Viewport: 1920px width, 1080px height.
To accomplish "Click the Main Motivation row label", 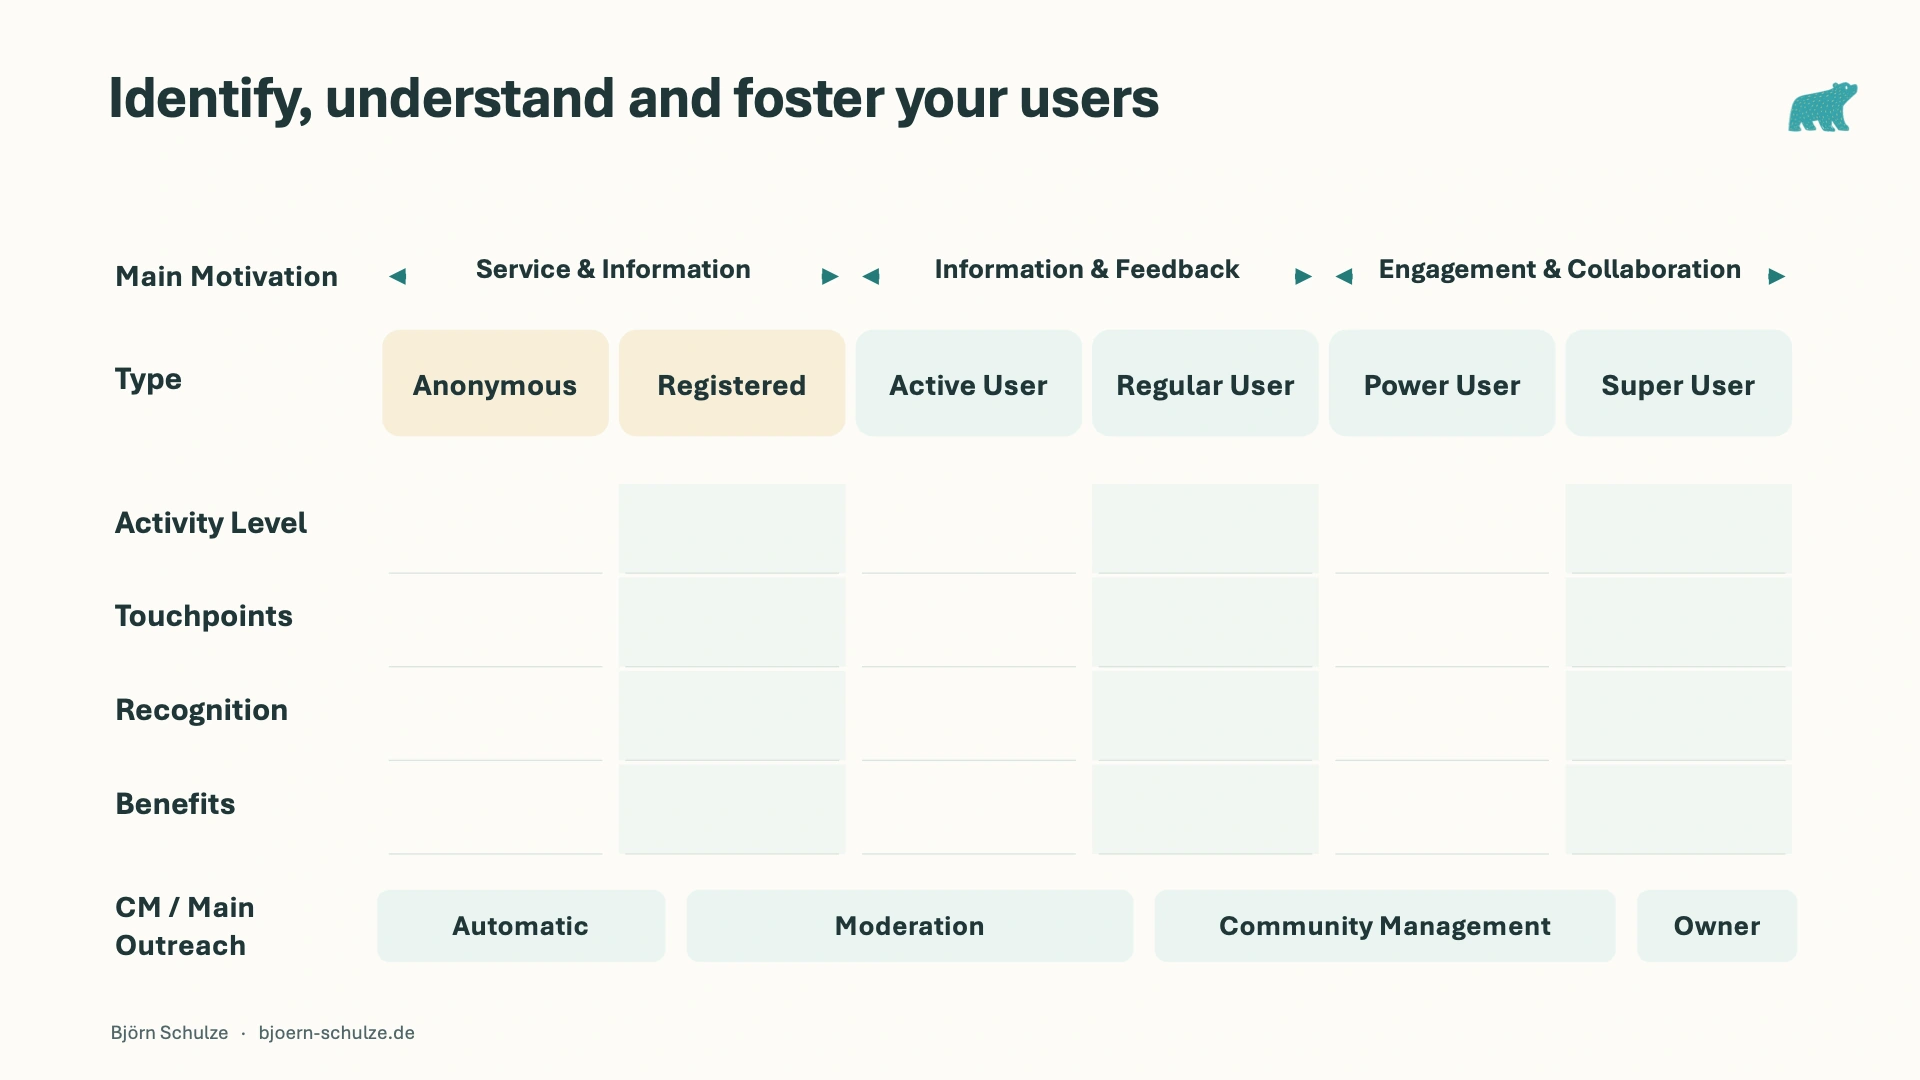I will [227, 276].
